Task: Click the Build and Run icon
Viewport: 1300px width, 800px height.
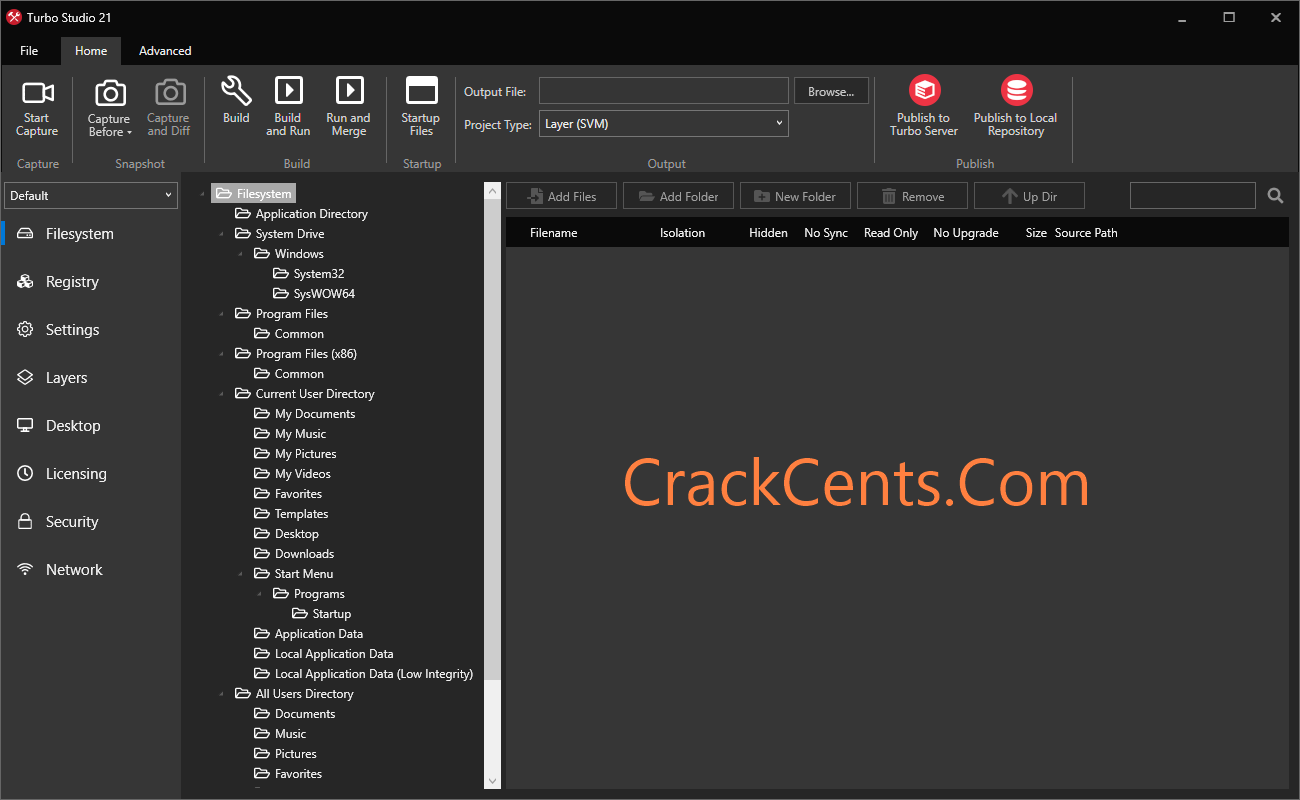Action: (288, 91)
